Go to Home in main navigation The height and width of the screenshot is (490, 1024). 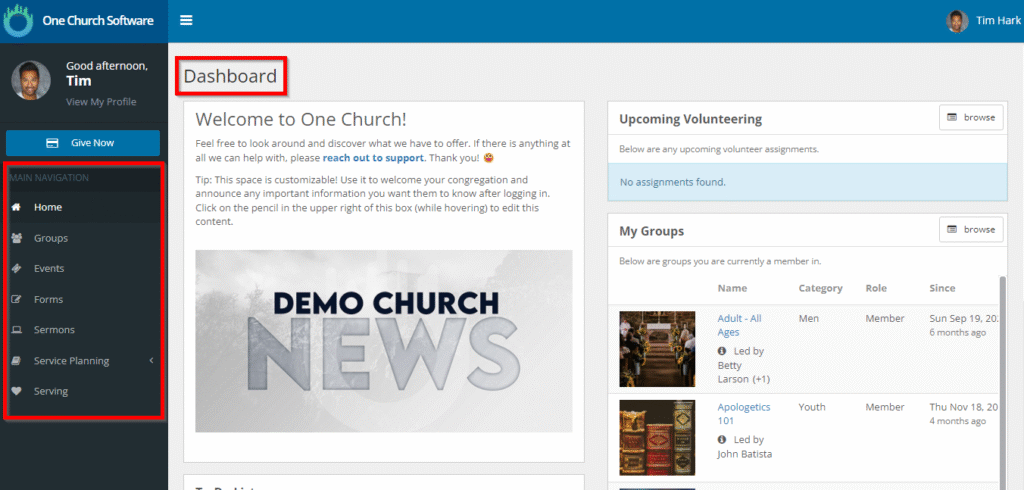pos(48,207)
